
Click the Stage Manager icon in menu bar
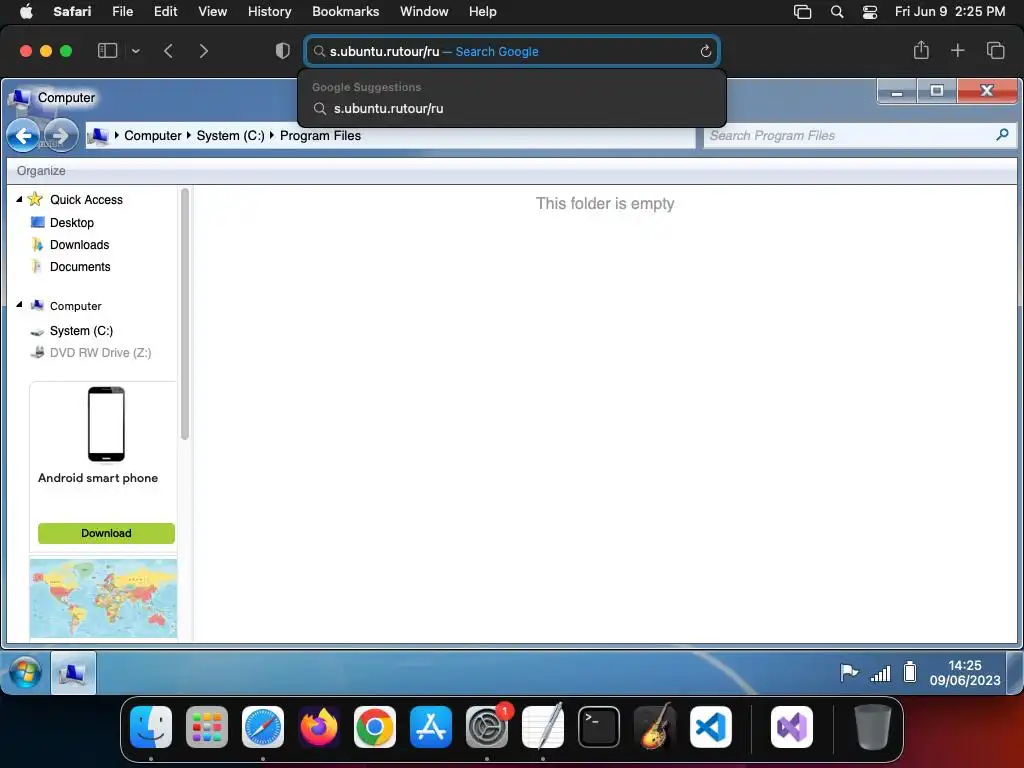pyautogui.click(x=802, y=12)
